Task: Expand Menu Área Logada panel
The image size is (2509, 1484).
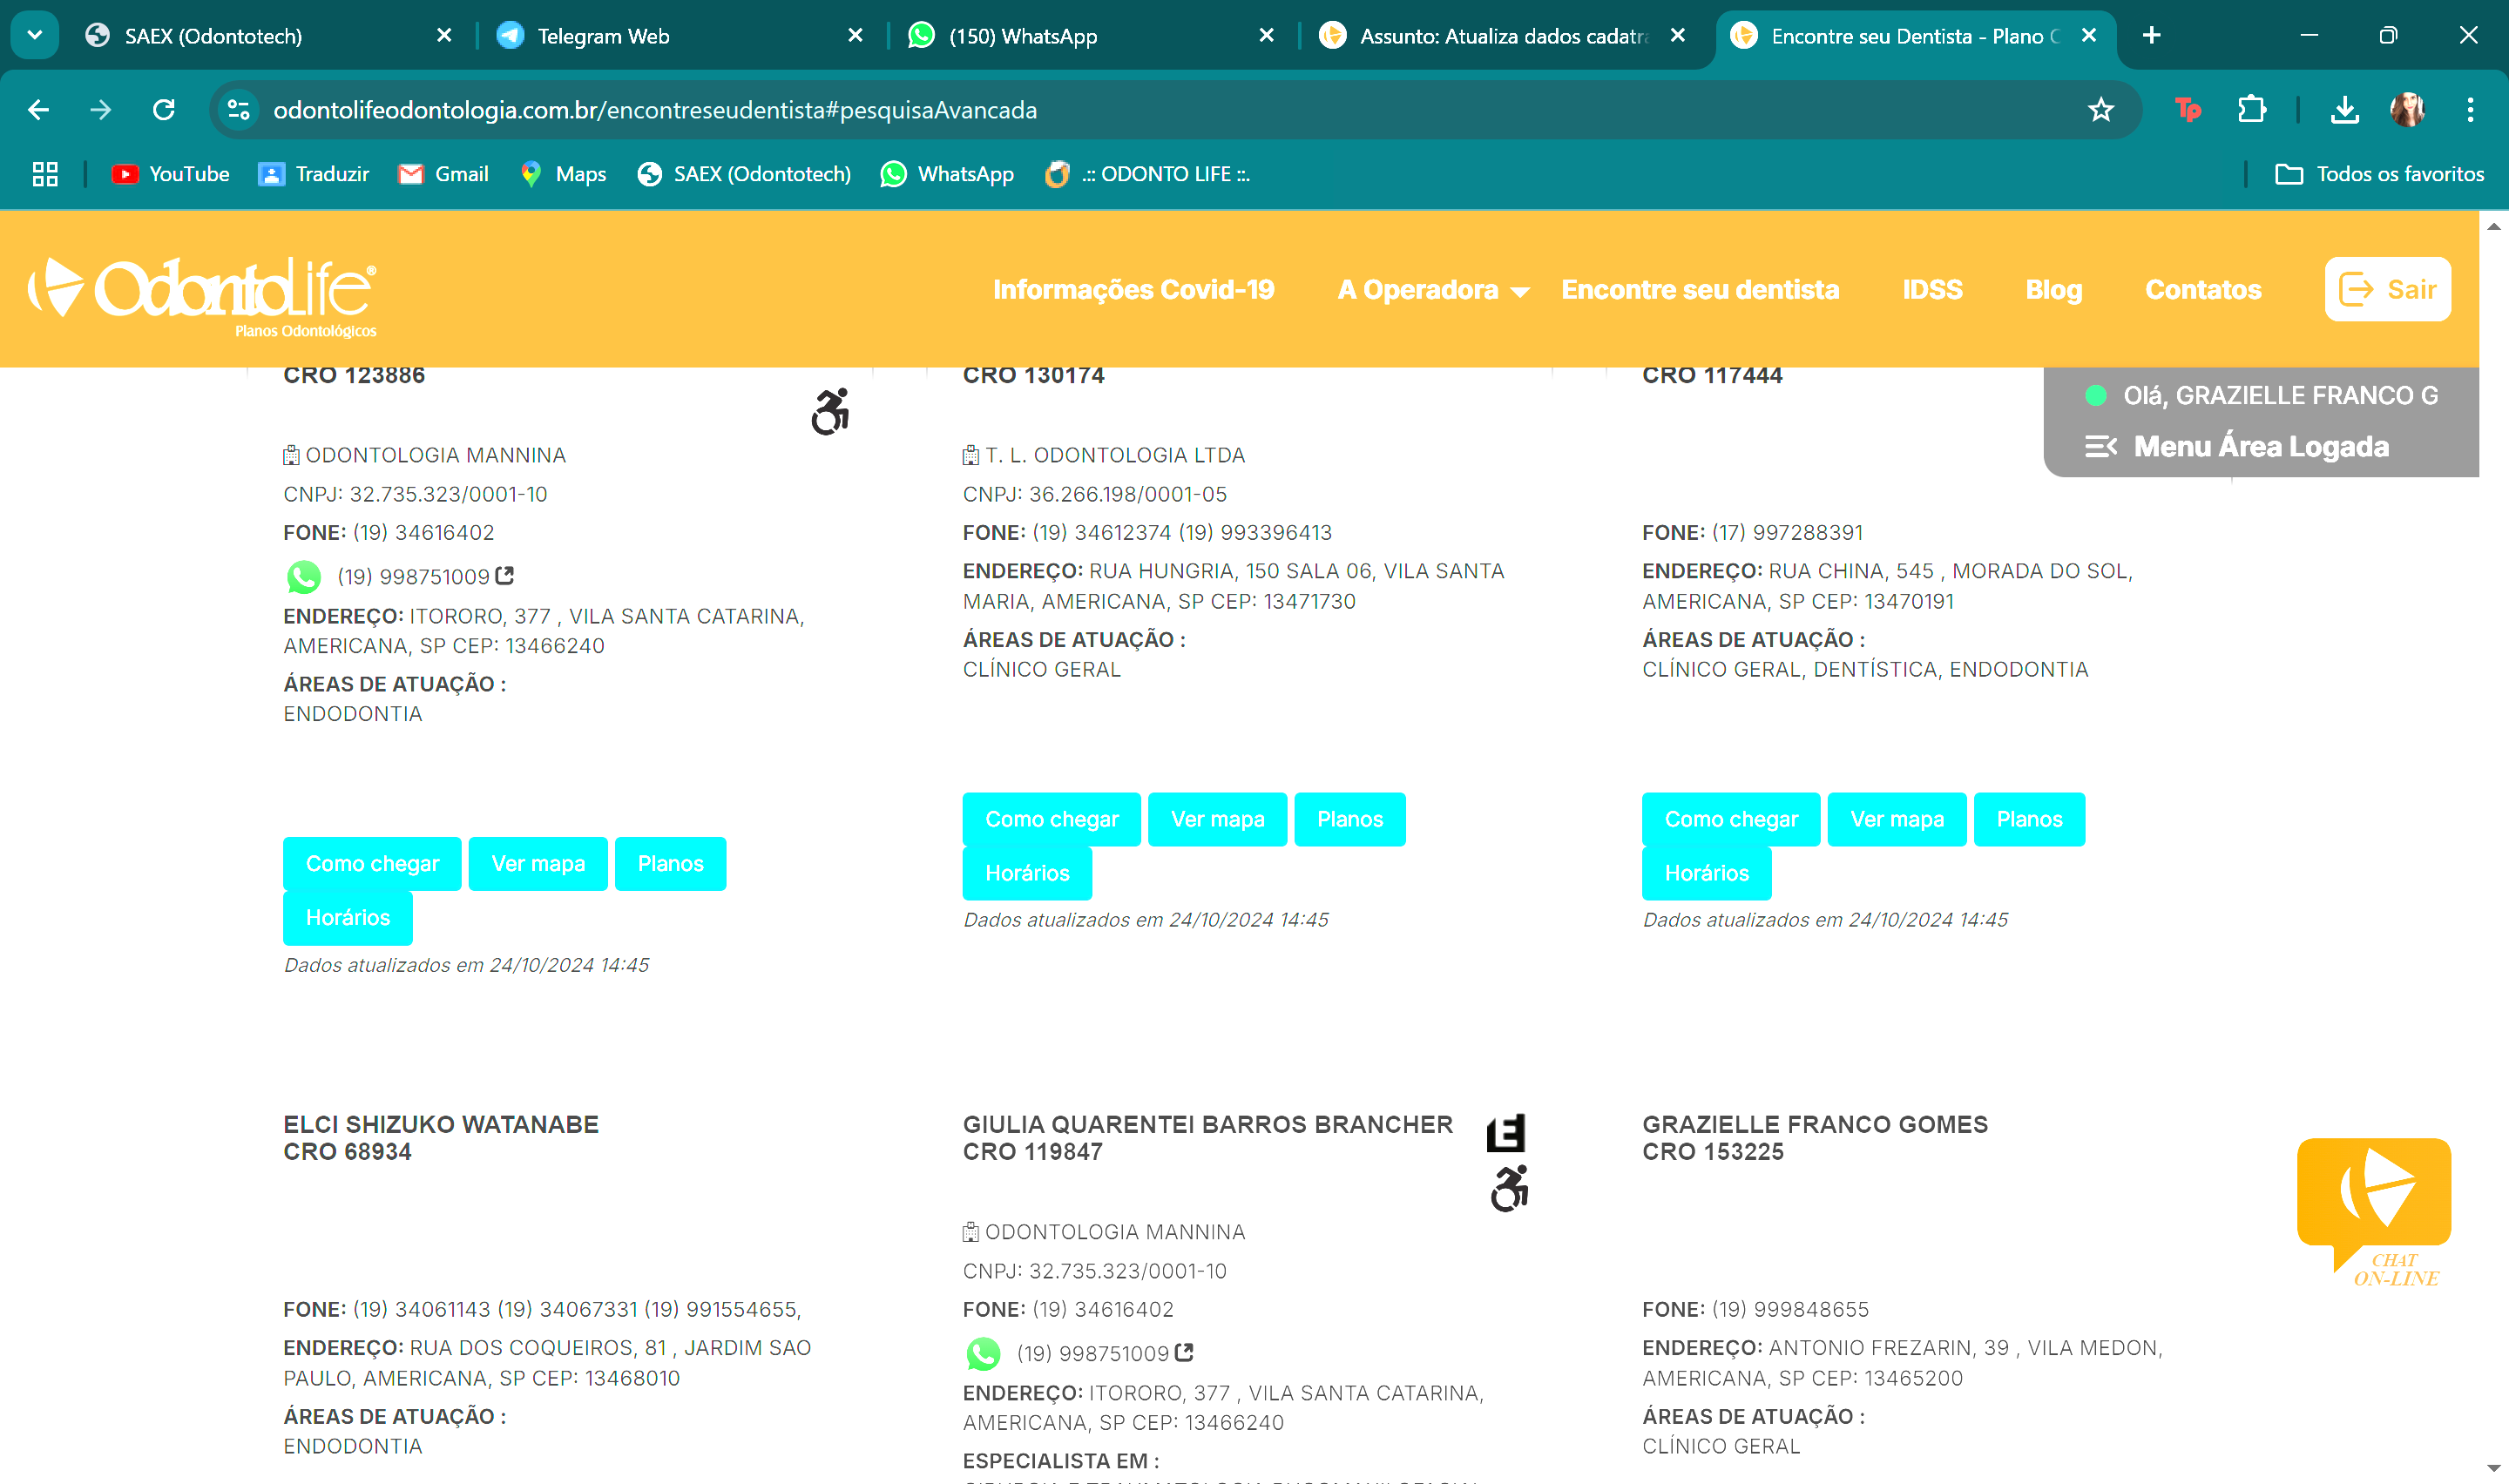Action: 2238,446
